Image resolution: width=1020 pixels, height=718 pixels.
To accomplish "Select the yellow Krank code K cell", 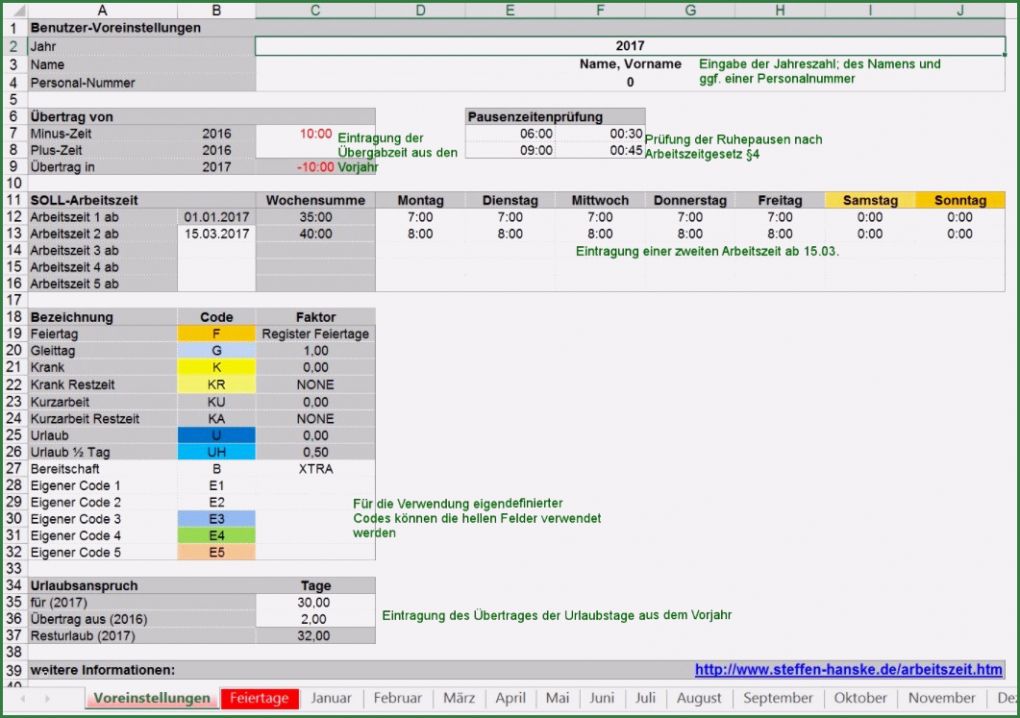I will 216,368.
